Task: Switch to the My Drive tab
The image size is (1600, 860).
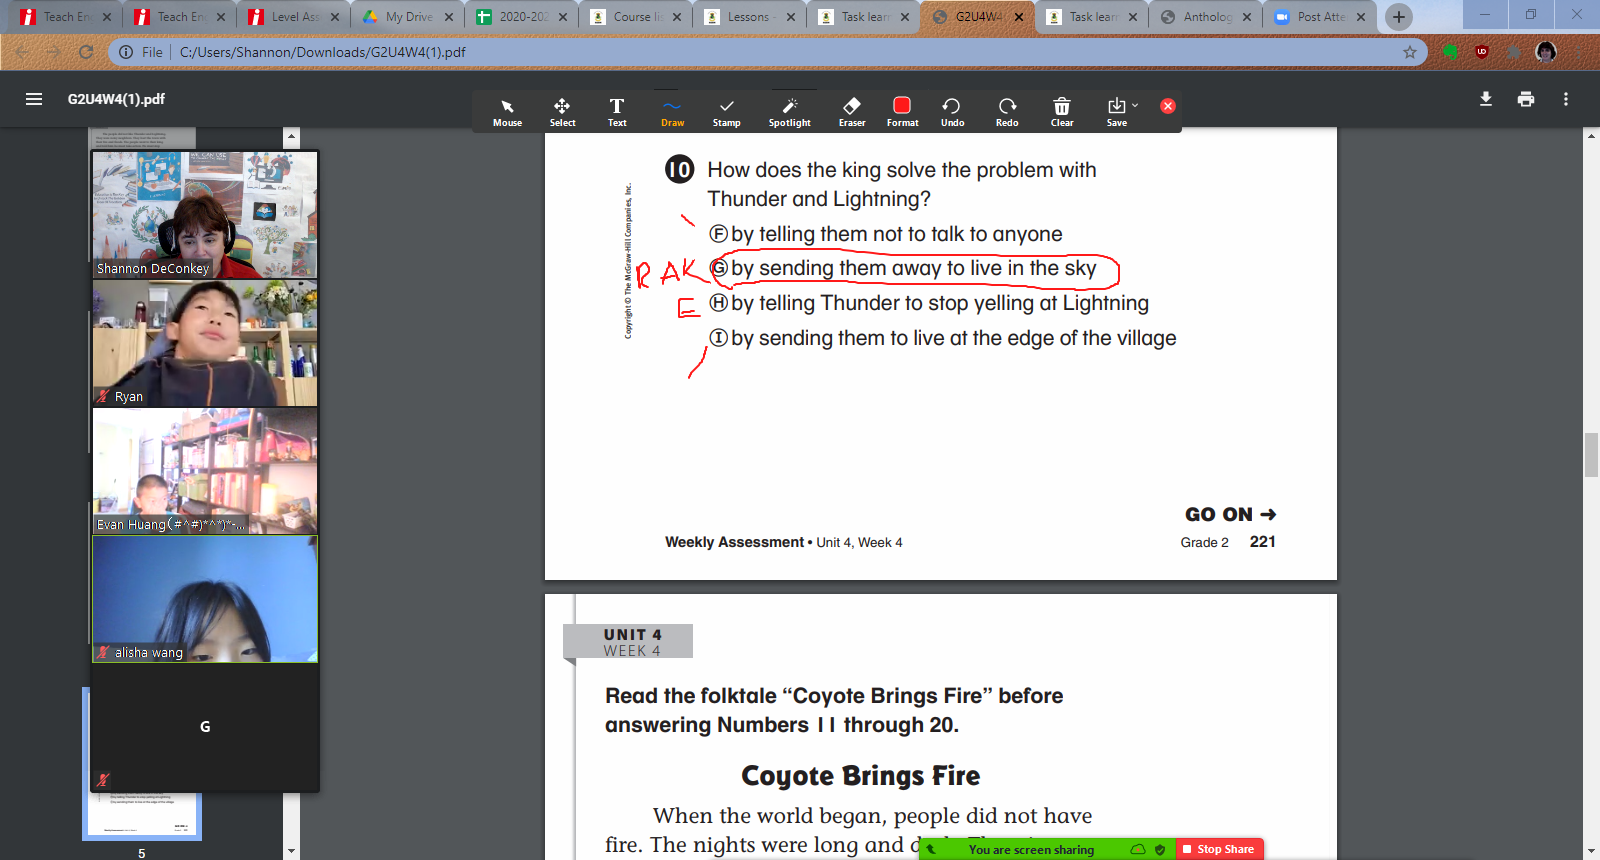Action: 407,17
